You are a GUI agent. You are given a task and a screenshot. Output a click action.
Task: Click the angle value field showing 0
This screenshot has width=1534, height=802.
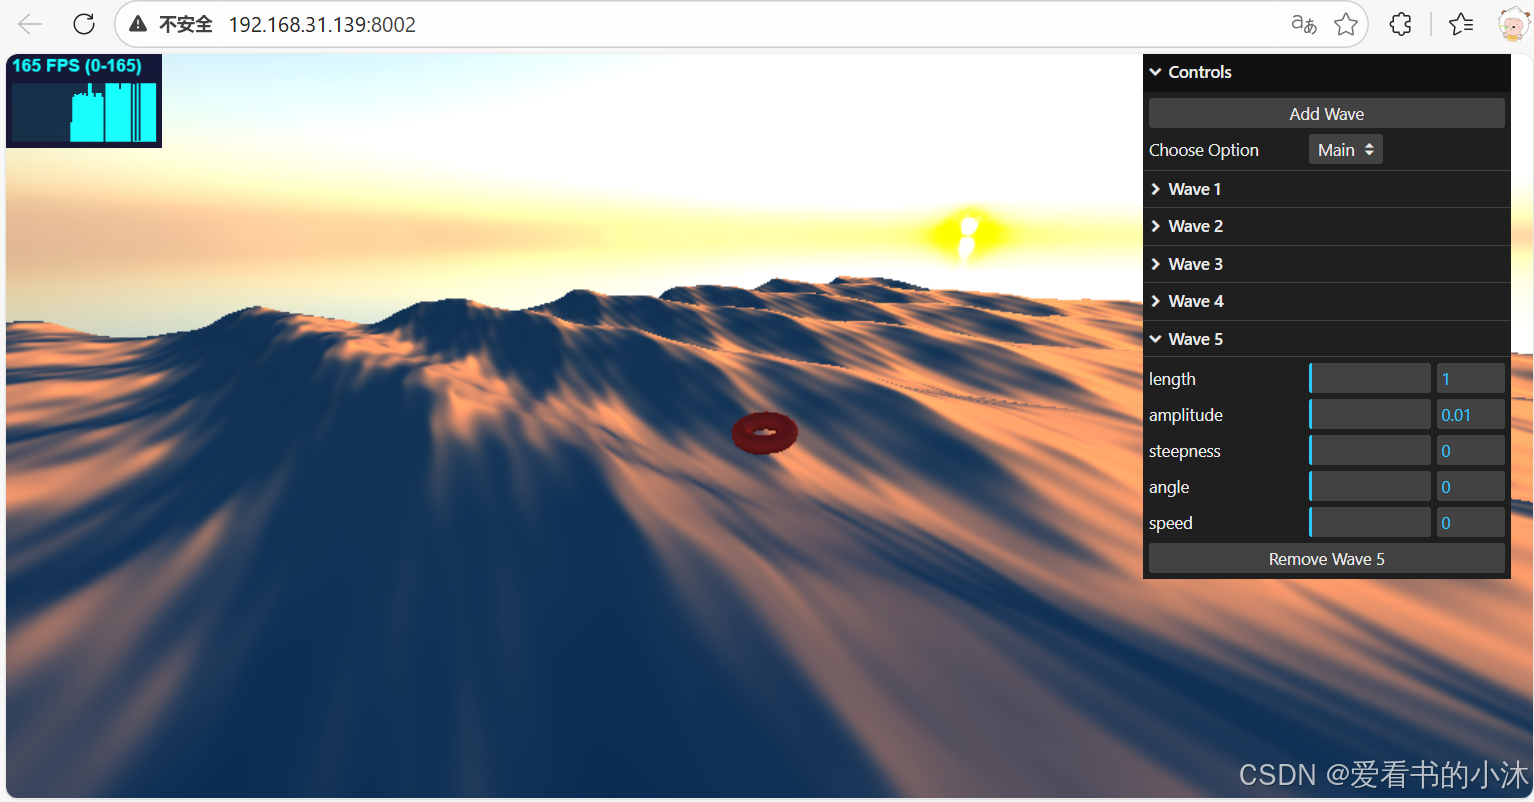pyautogui.click(x=1471, y=487)
